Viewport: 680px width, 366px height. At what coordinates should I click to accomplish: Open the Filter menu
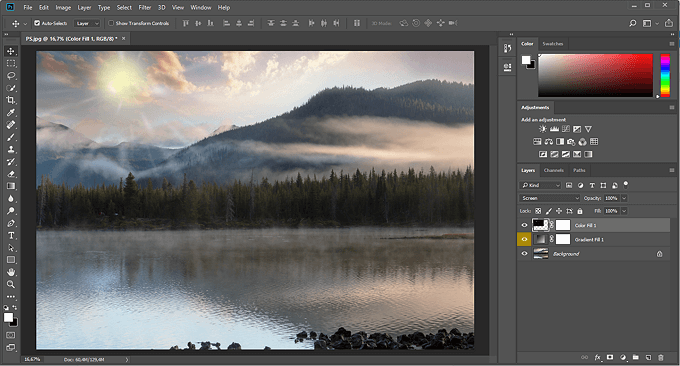pos(144,8)
